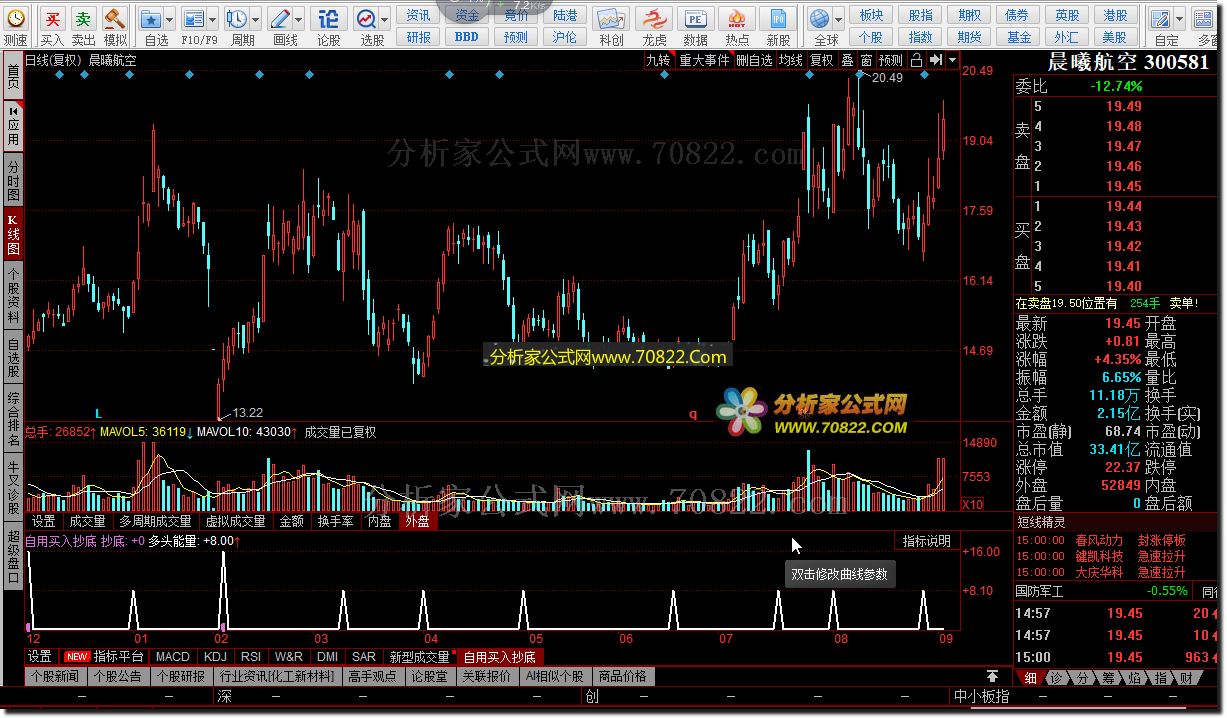Open the 全球 global markets globe icon
Viewport: 1227px width, 718px height.
pyautogui.click(x=820, y=19)
